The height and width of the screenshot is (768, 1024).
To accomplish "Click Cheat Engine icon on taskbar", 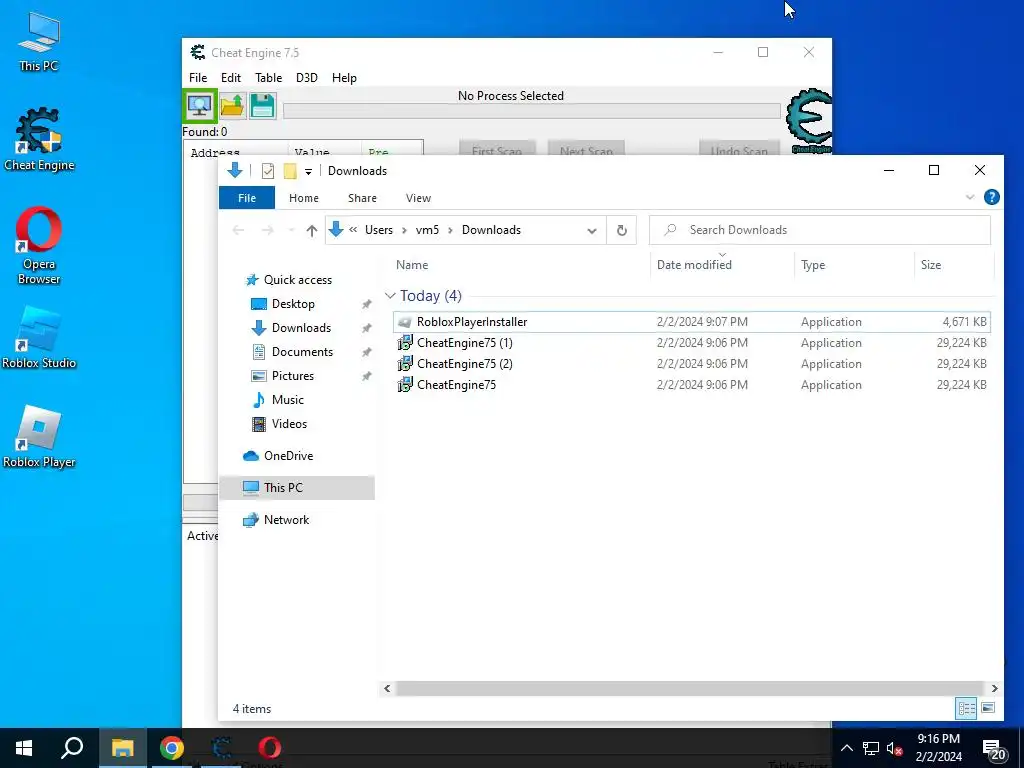I will tap(221, 748).
